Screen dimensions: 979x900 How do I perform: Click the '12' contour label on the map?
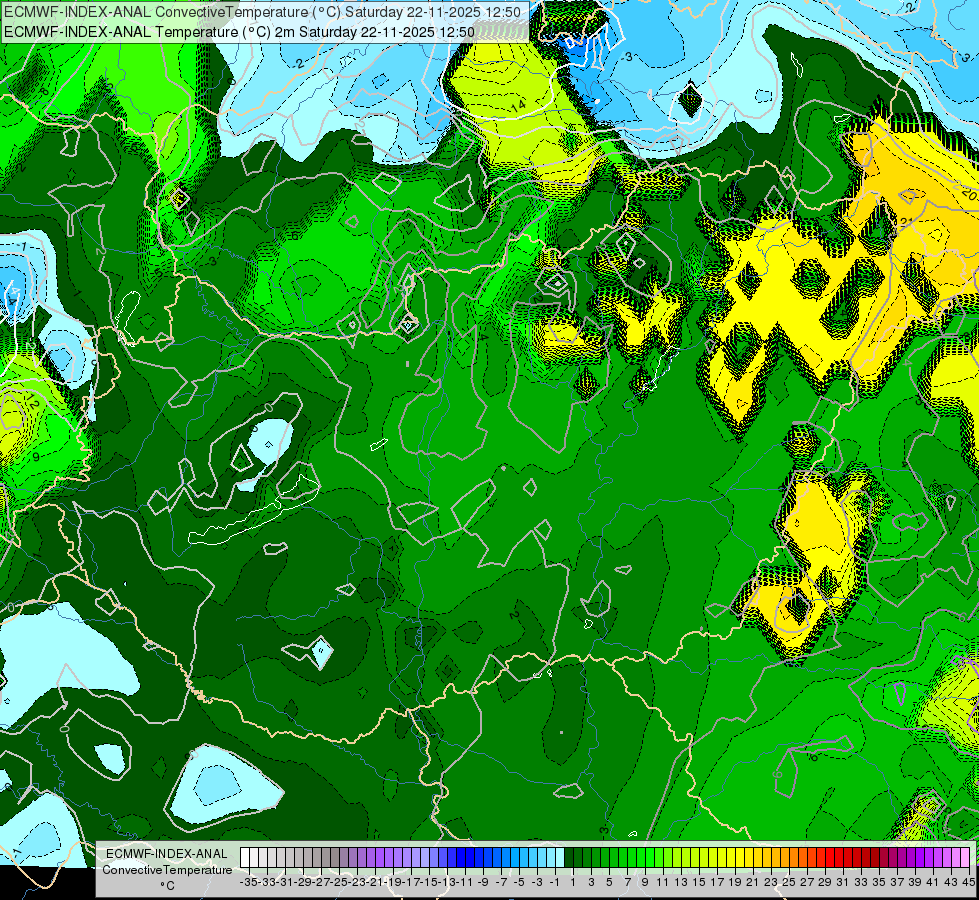click(x=32, y=403)
